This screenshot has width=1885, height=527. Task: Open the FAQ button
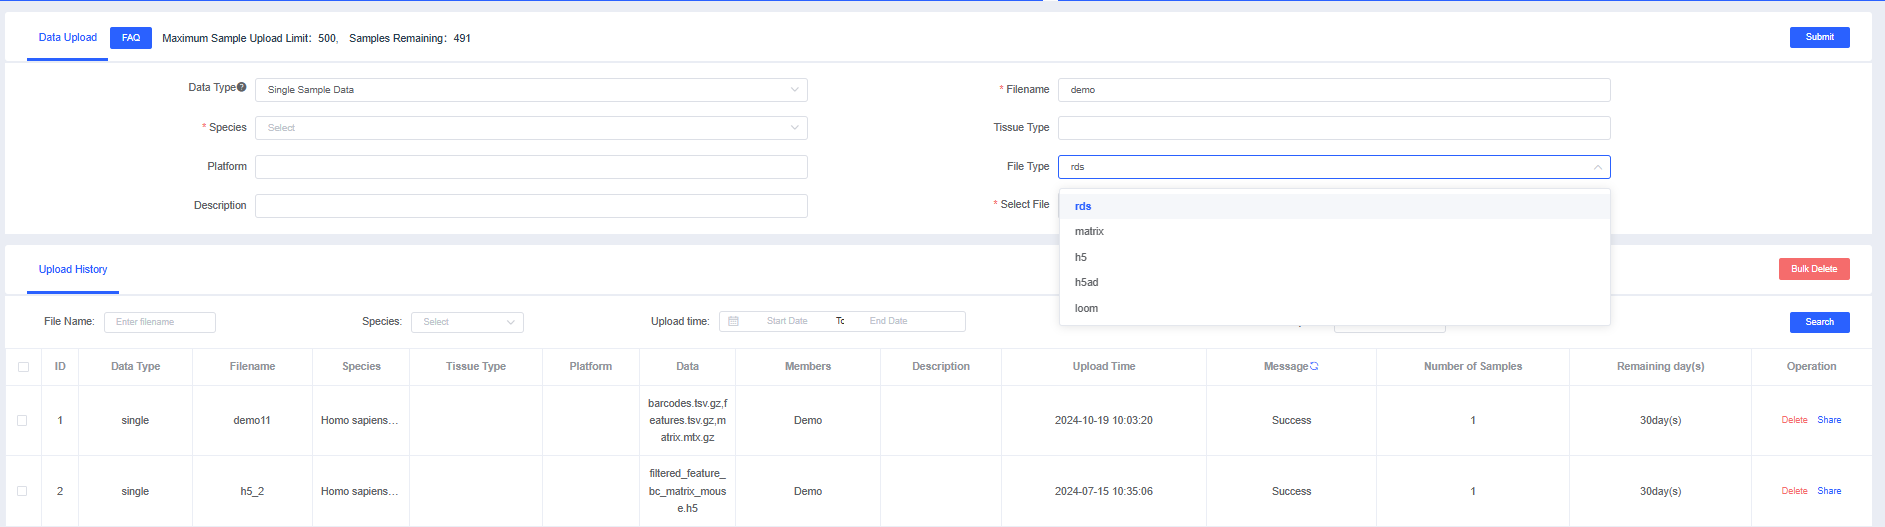(x=131, y=38)
